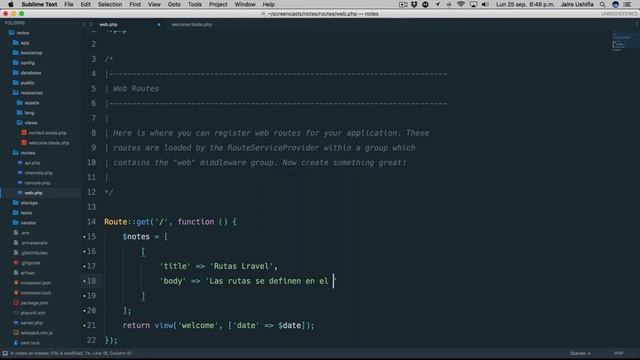Click the forward navigation arrow beside tabs
This screenshot has height=360, width=640.
[x=91, y=24]
